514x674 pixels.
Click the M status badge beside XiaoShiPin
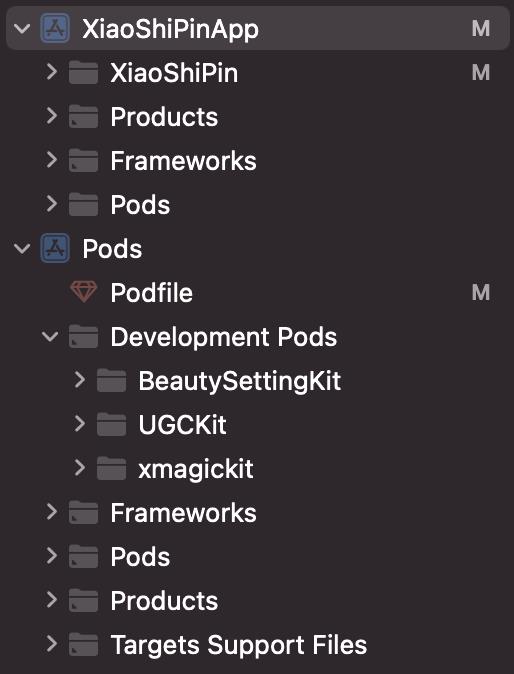481,73
